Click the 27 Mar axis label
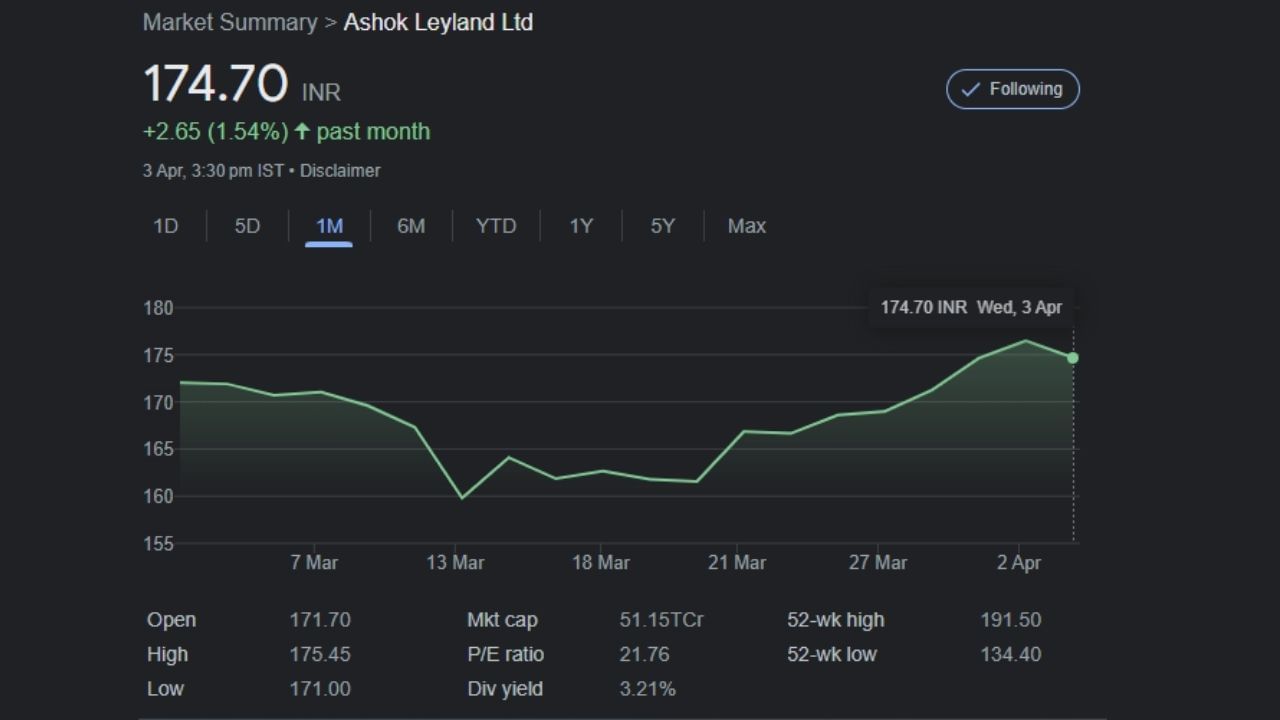 tap(878, 563)
